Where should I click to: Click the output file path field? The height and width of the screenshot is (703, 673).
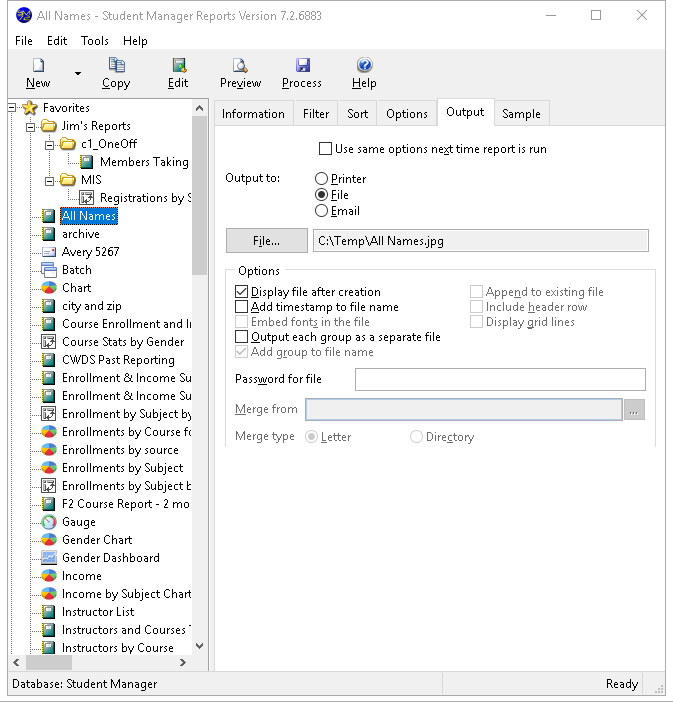(481, 241)
